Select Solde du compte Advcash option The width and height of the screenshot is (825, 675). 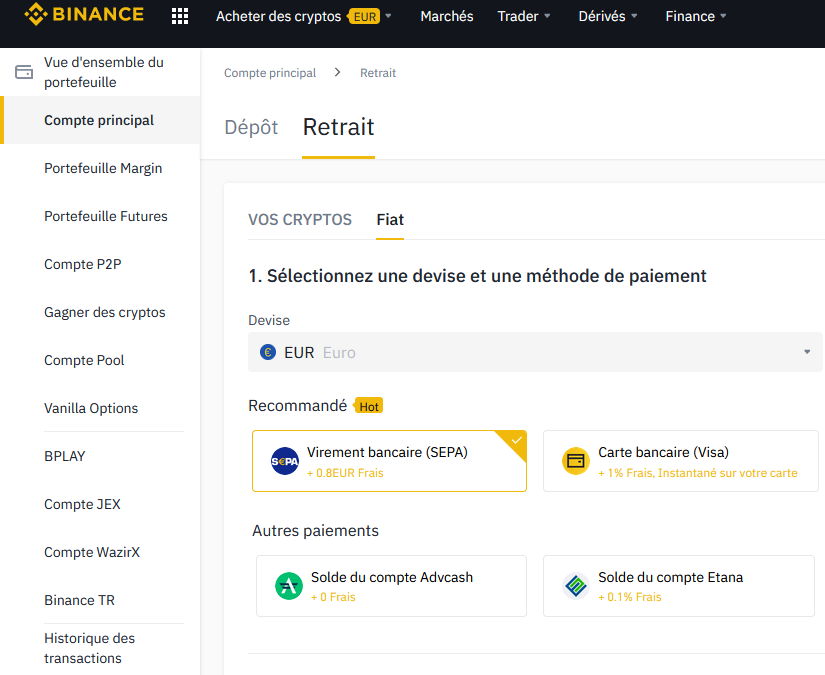pyautogui.click(x=391, y=586)
